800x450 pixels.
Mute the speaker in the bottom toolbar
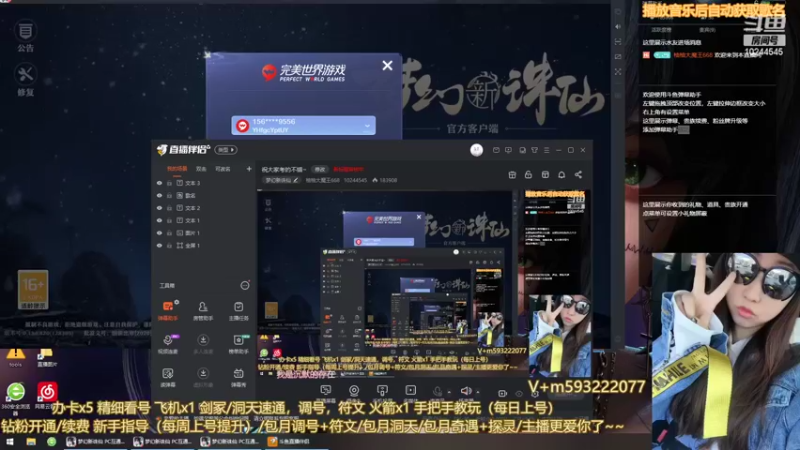click(x=466, y=391)
